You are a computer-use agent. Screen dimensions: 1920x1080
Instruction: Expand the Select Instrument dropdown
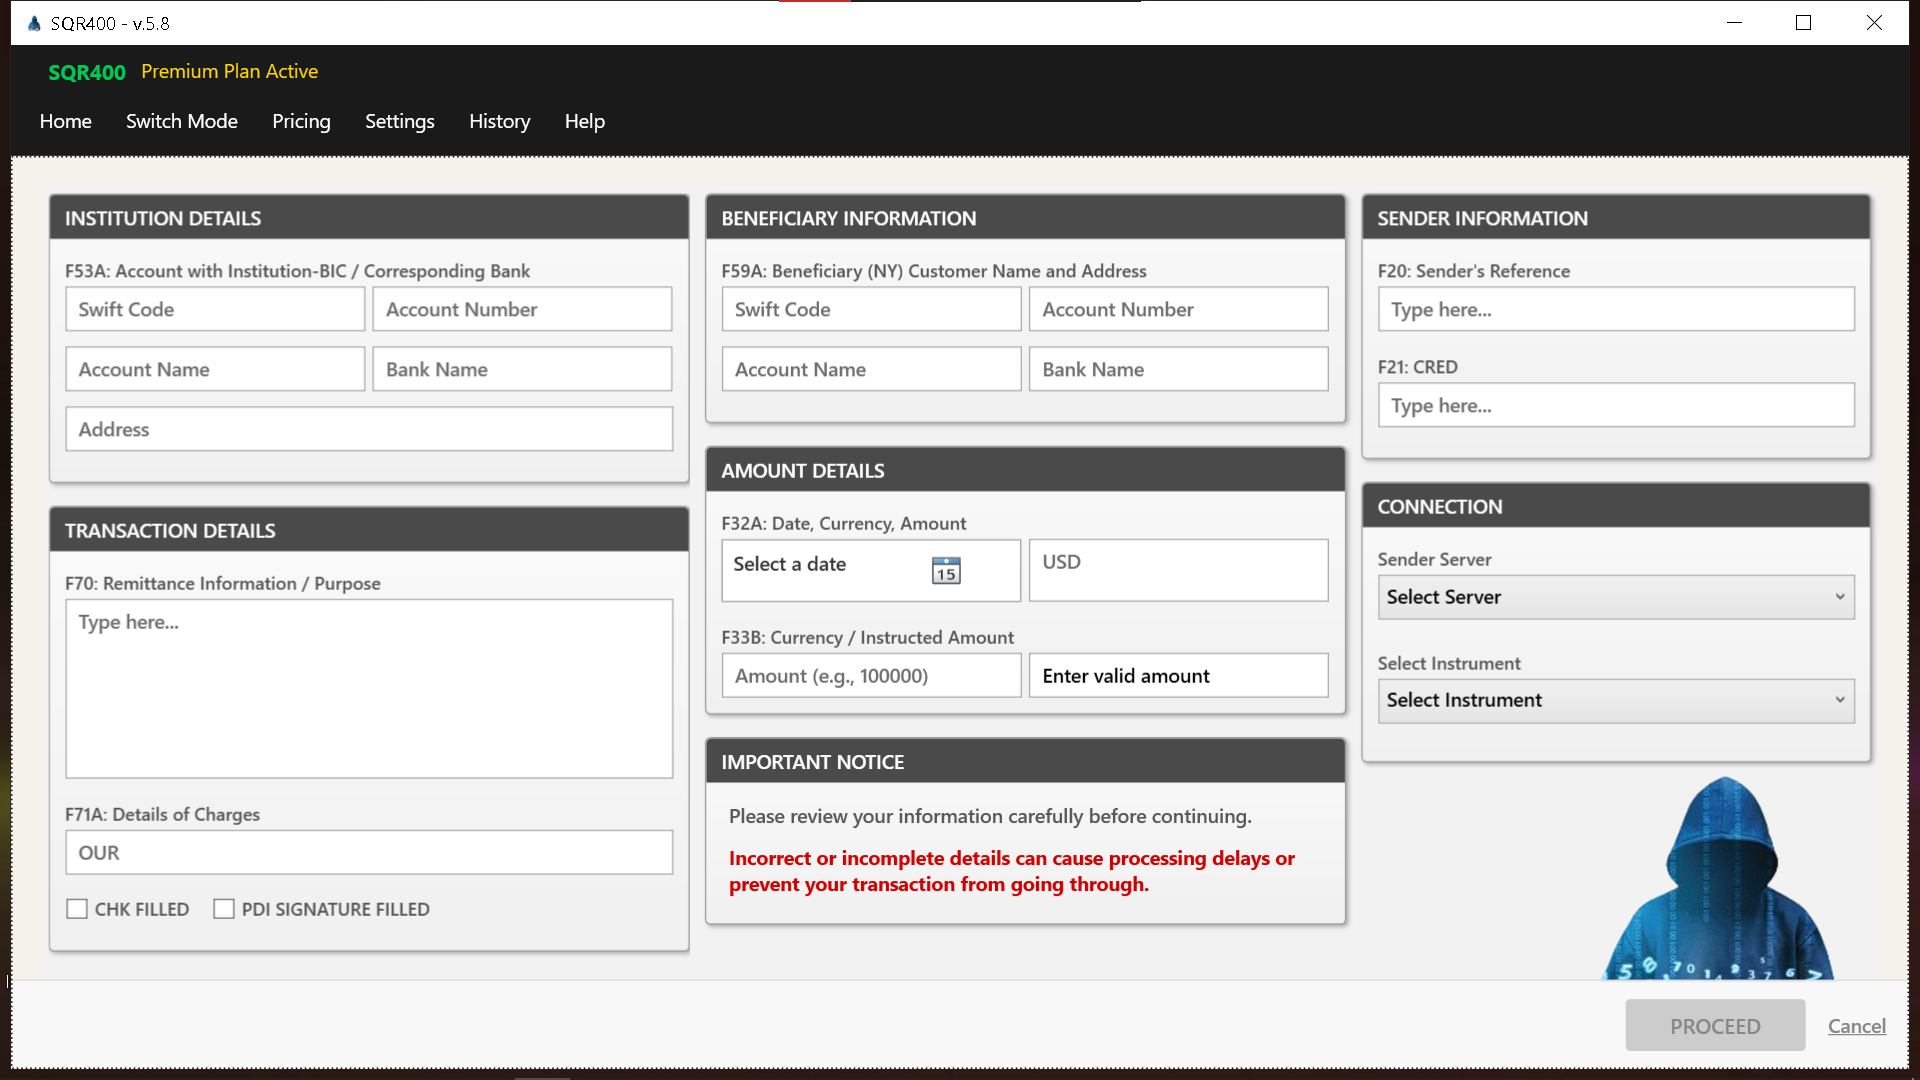tap(1614, 700)
